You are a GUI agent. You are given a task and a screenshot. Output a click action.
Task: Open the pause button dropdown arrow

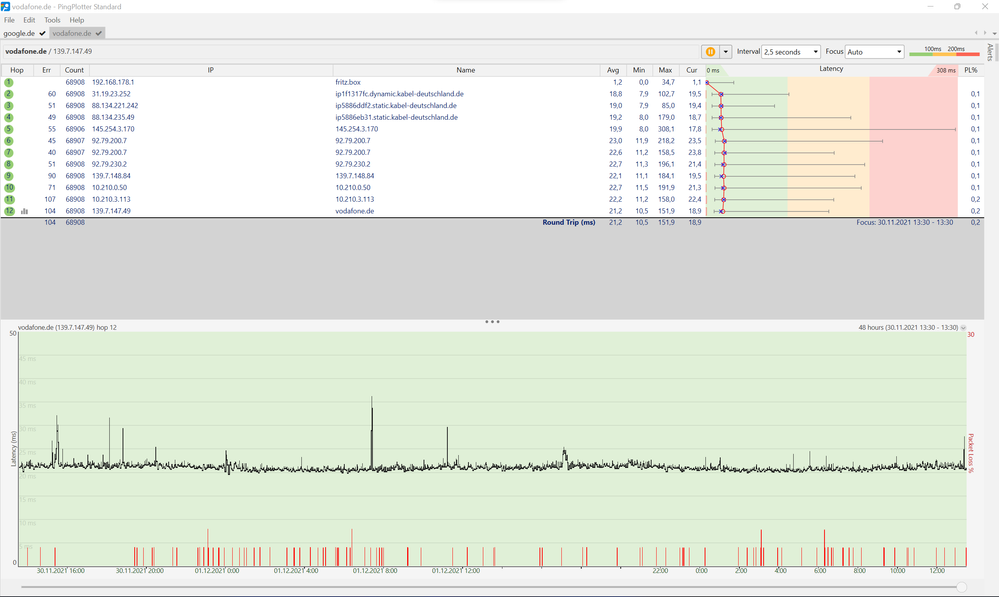[725, 52]
